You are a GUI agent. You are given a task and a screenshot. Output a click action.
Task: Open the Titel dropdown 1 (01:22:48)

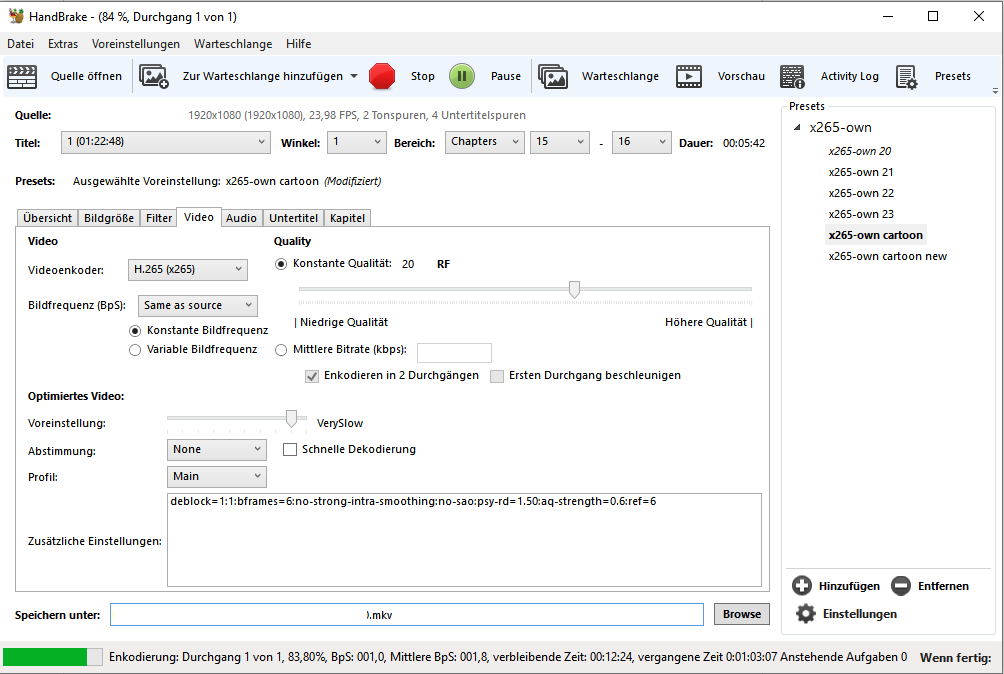165,142
